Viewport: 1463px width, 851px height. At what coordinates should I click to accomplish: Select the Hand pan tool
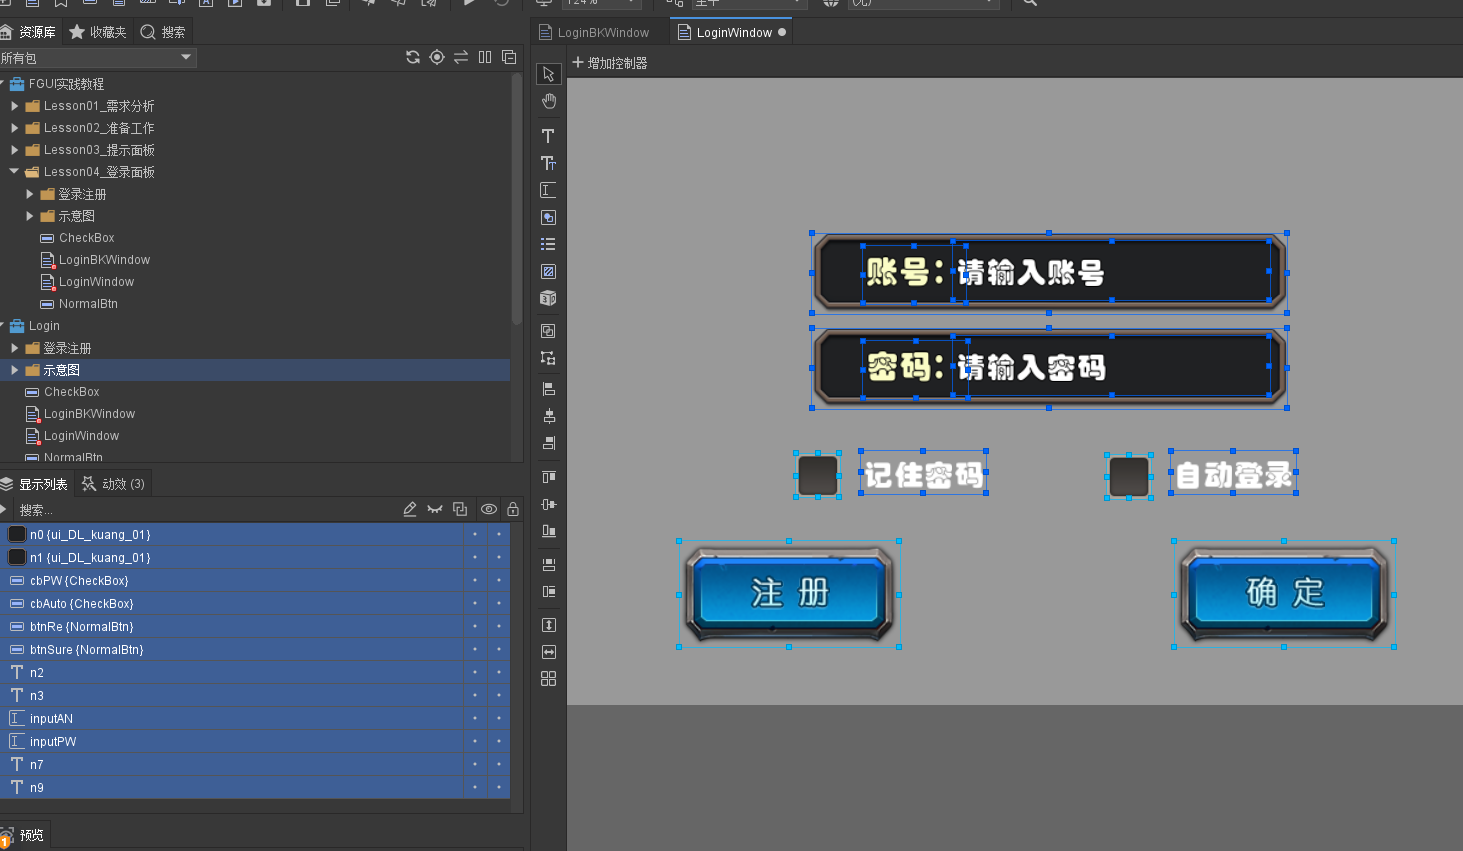point(548,101)
